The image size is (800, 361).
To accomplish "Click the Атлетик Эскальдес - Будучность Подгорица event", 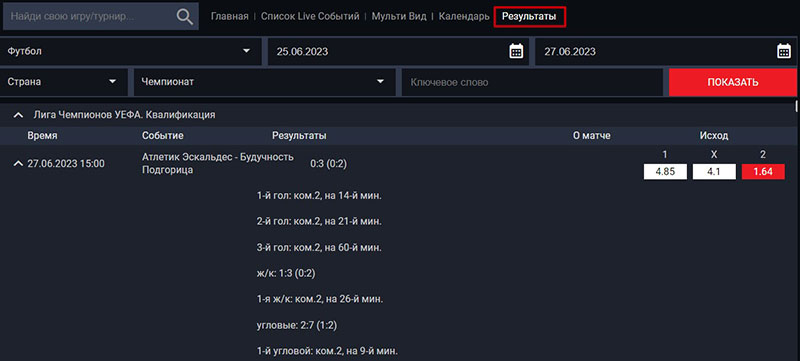I will click(x=217, y=164).
